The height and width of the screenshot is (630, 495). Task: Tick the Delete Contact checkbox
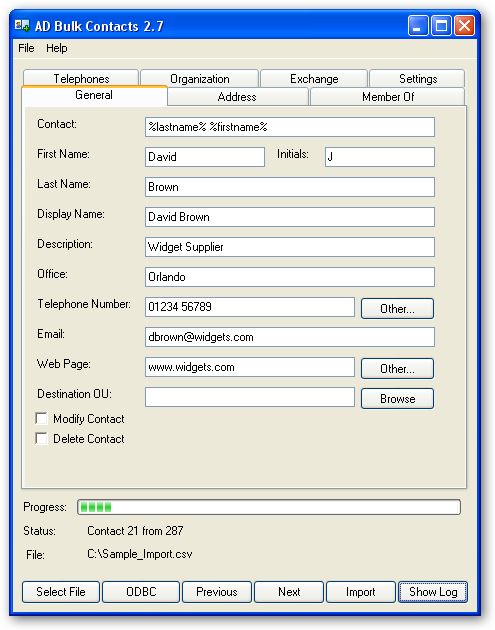pos(41,438)
